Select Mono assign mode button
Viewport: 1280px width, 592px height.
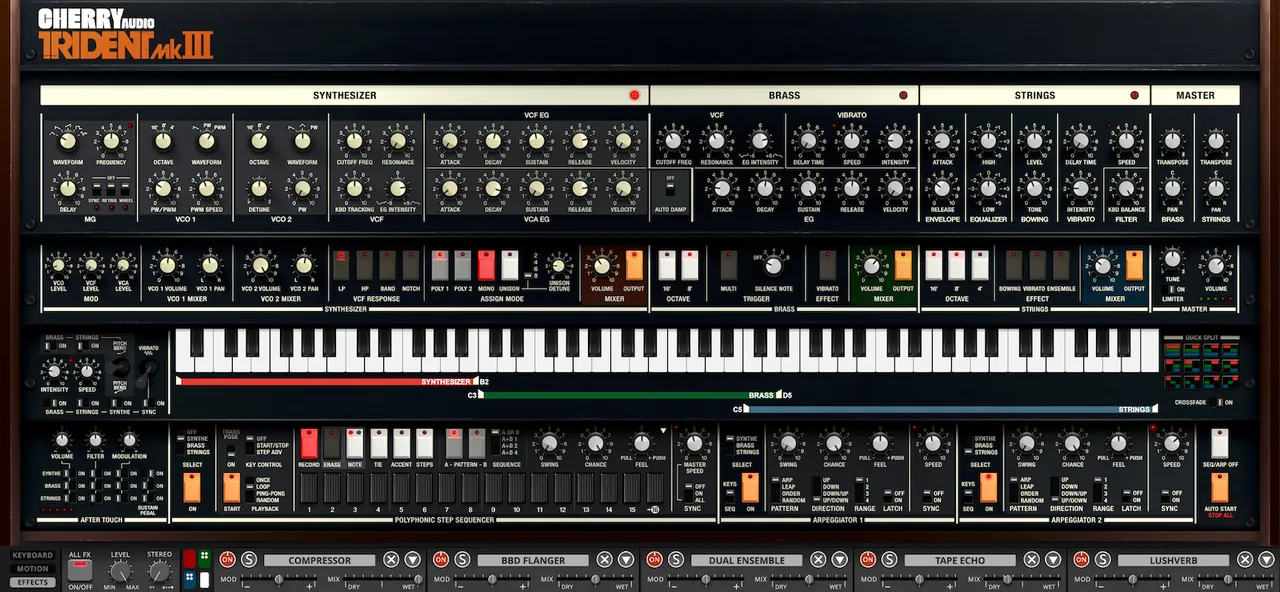coord(486,265)
